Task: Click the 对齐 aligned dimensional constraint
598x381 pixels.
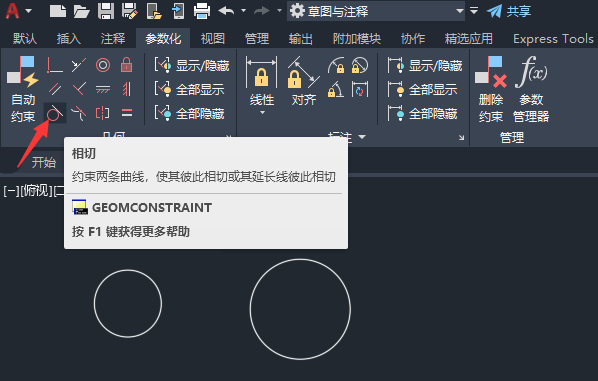Action: click(x=304, y=81)
